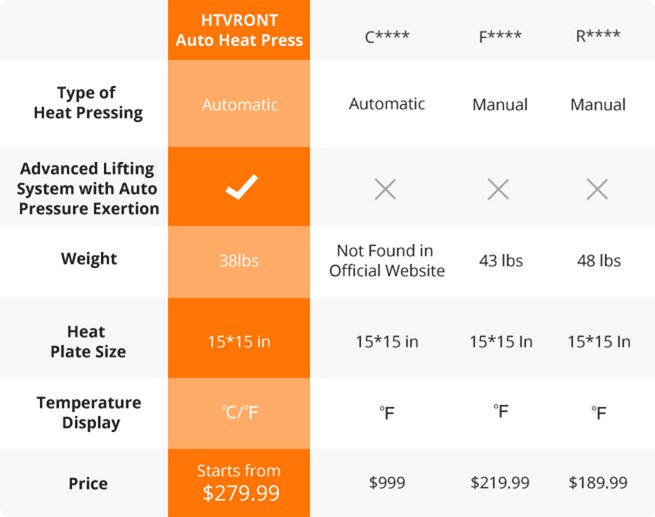Click the 43 lbs weight value
Viewport: 655px width, 517px height.
(498, 260)
